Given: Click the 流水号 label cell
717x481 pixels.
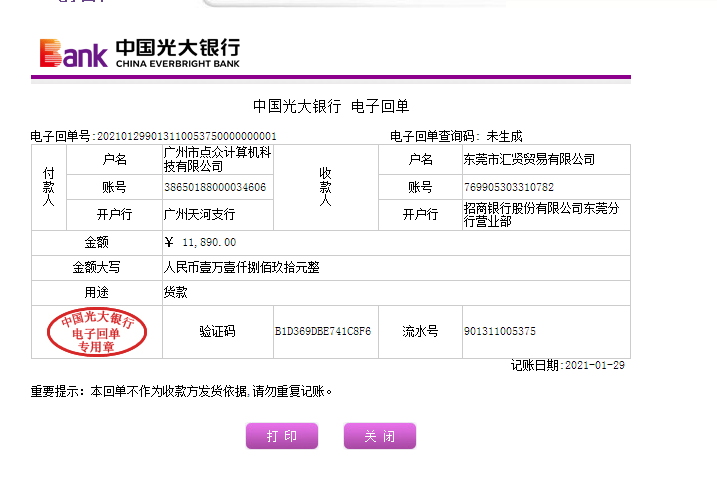Looking at the screenshot, I should (x=420, y=331).
